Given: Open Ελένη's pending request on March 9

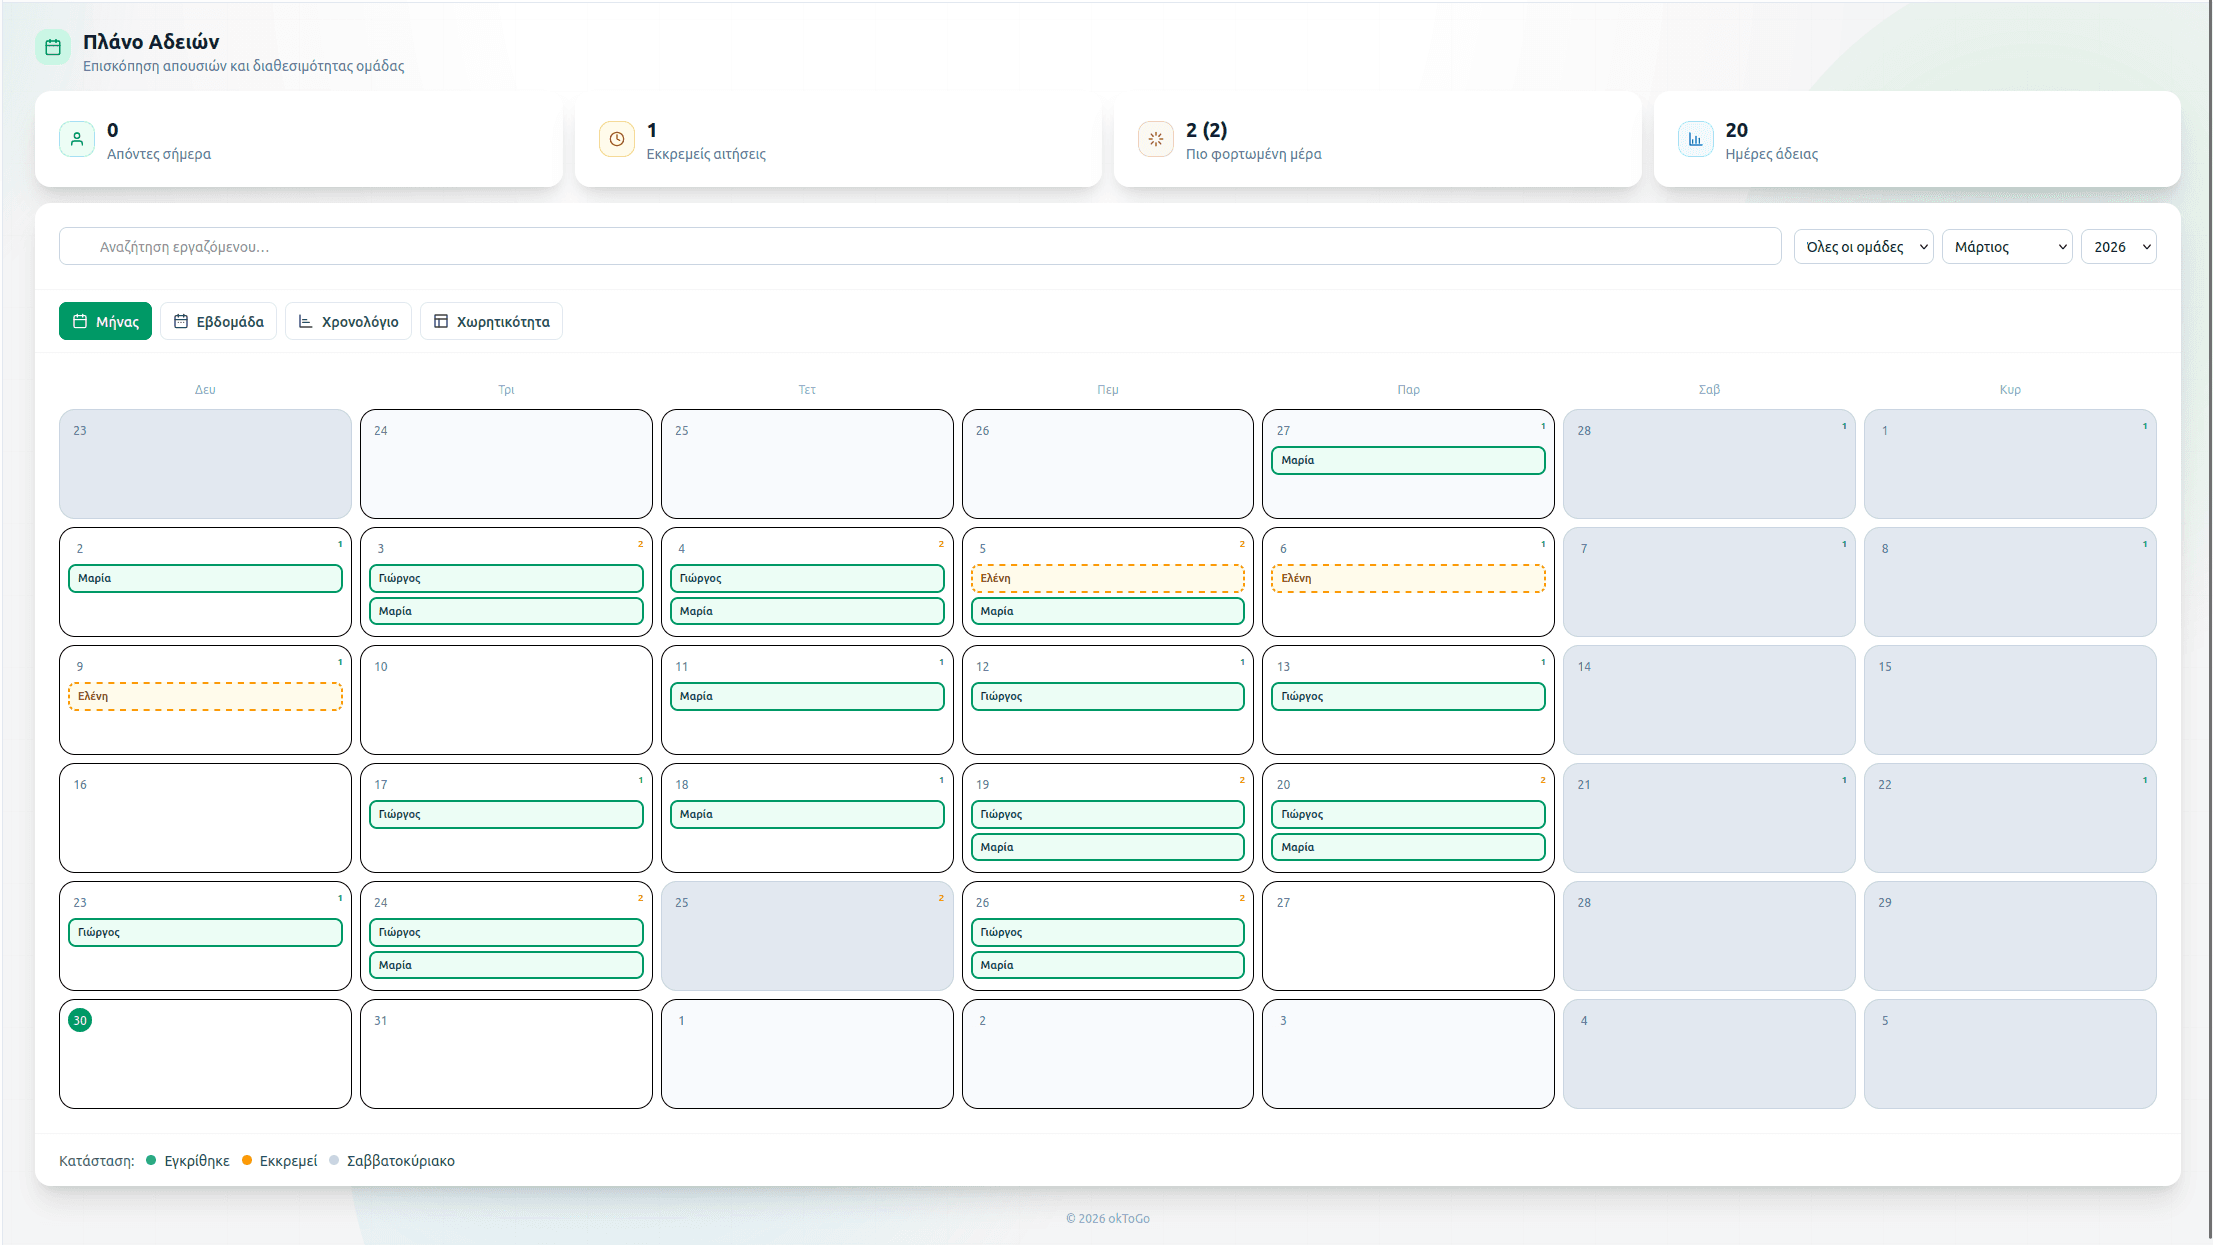Looking at the screenshot, I should click(x=204, y=696).
